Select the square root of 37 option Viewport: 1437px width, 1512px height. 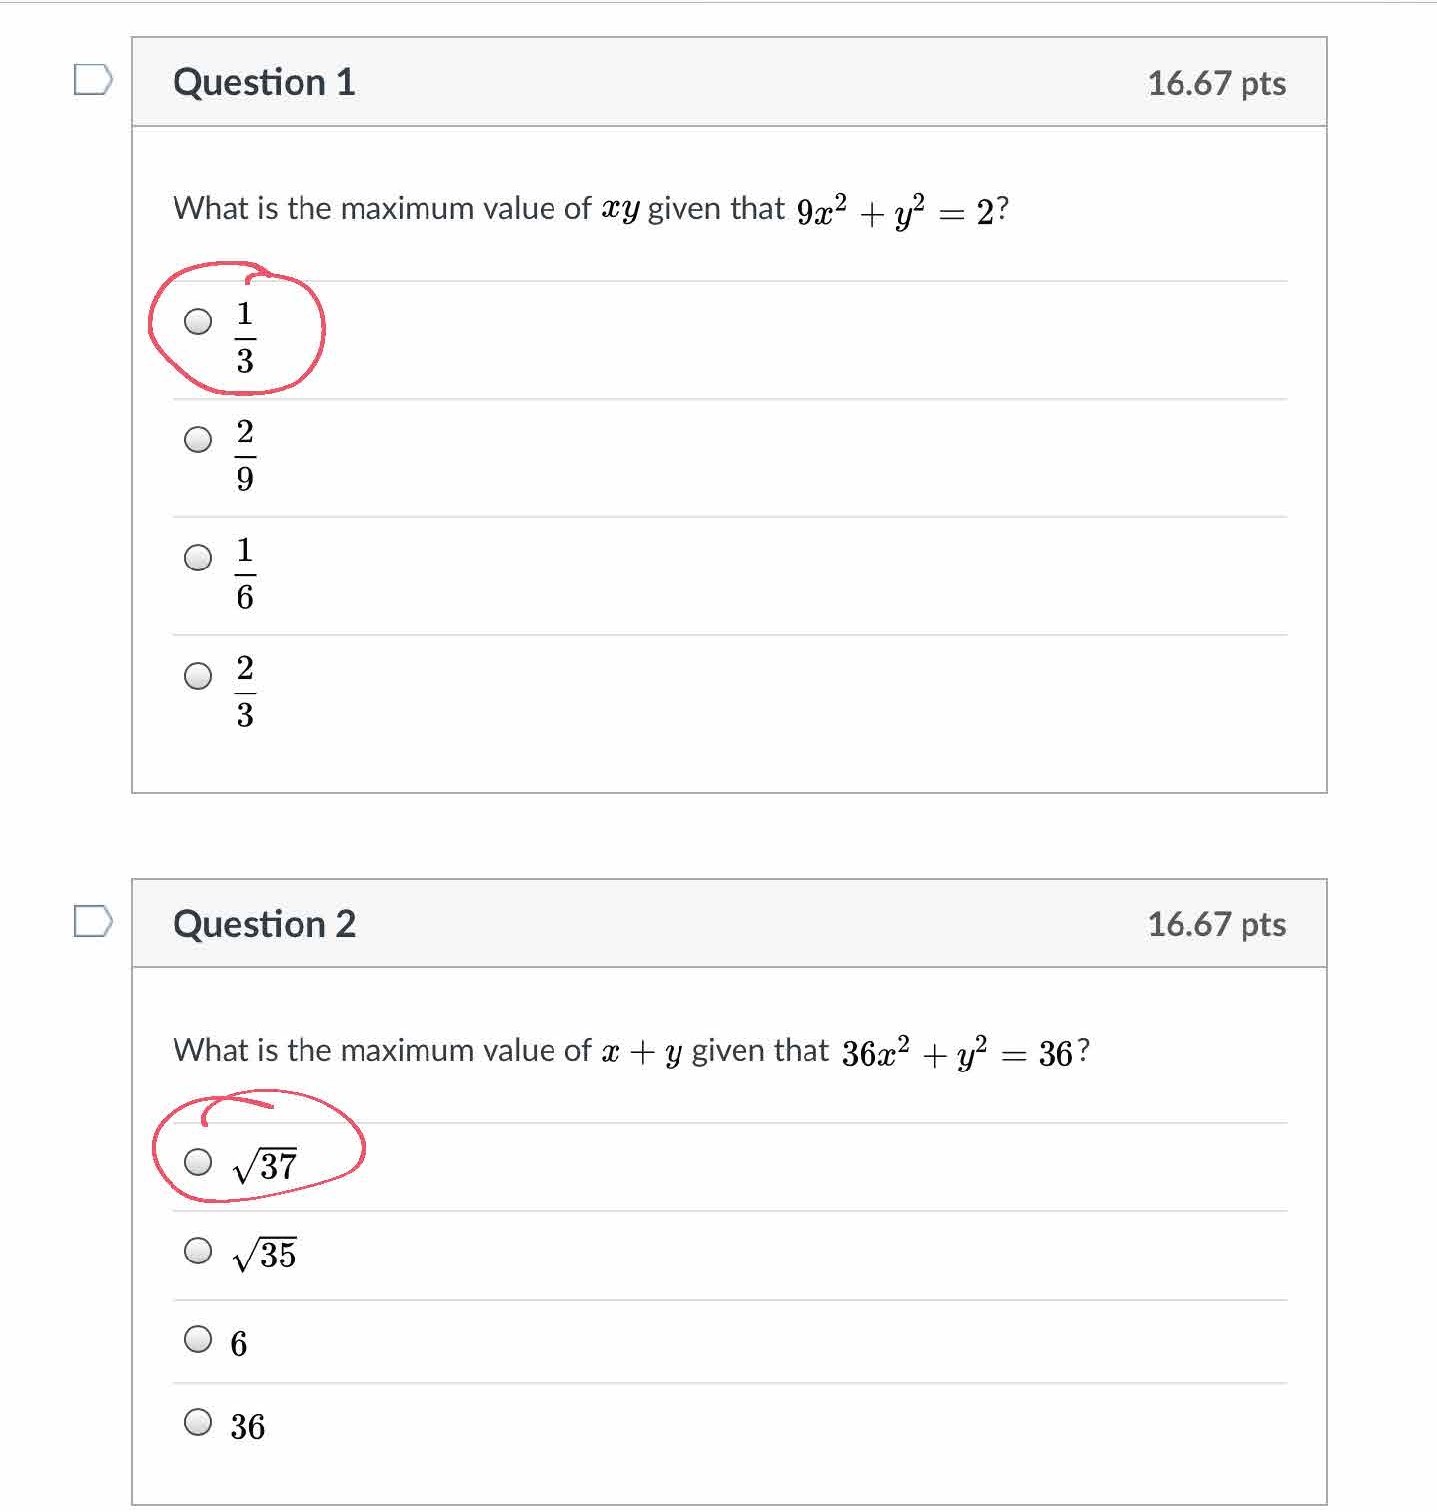pos(198,1161)
